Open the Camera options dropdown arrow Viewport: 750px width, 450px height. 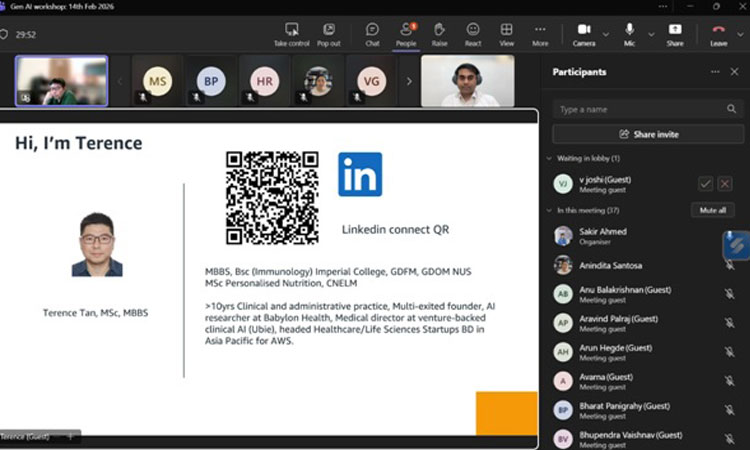coord(606,33)
